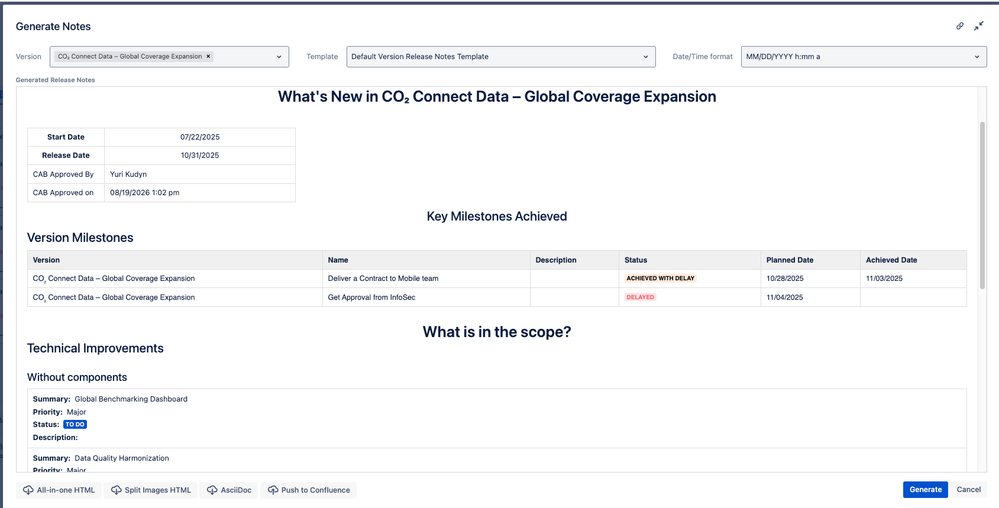Select 'Get Approval from InfoSec' milestone
999x508 pixels.
coord(371,297)
